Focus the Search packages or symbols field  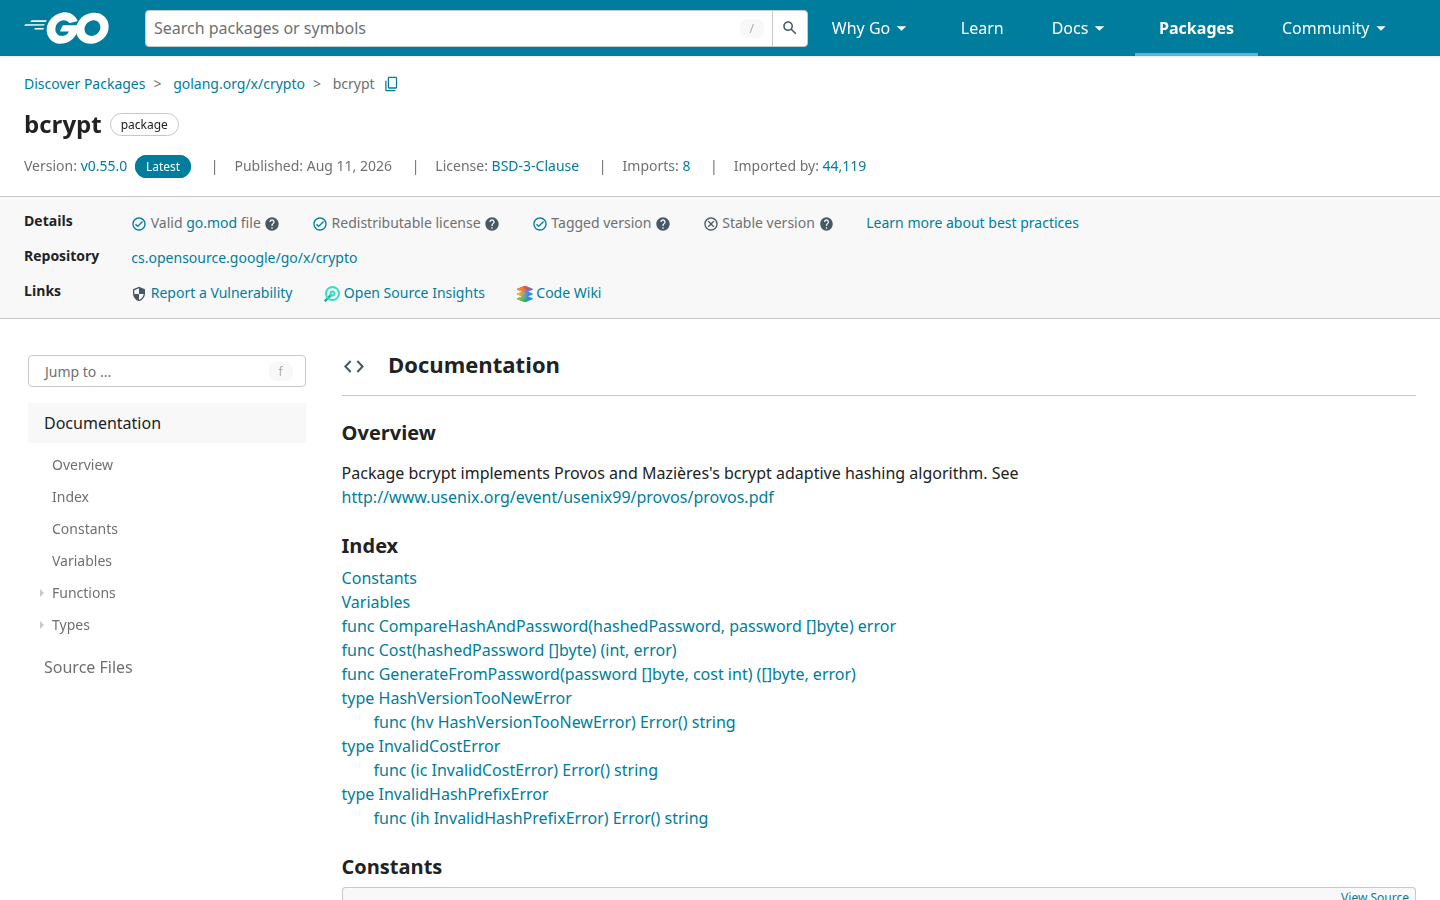click(x=458, y=28)
